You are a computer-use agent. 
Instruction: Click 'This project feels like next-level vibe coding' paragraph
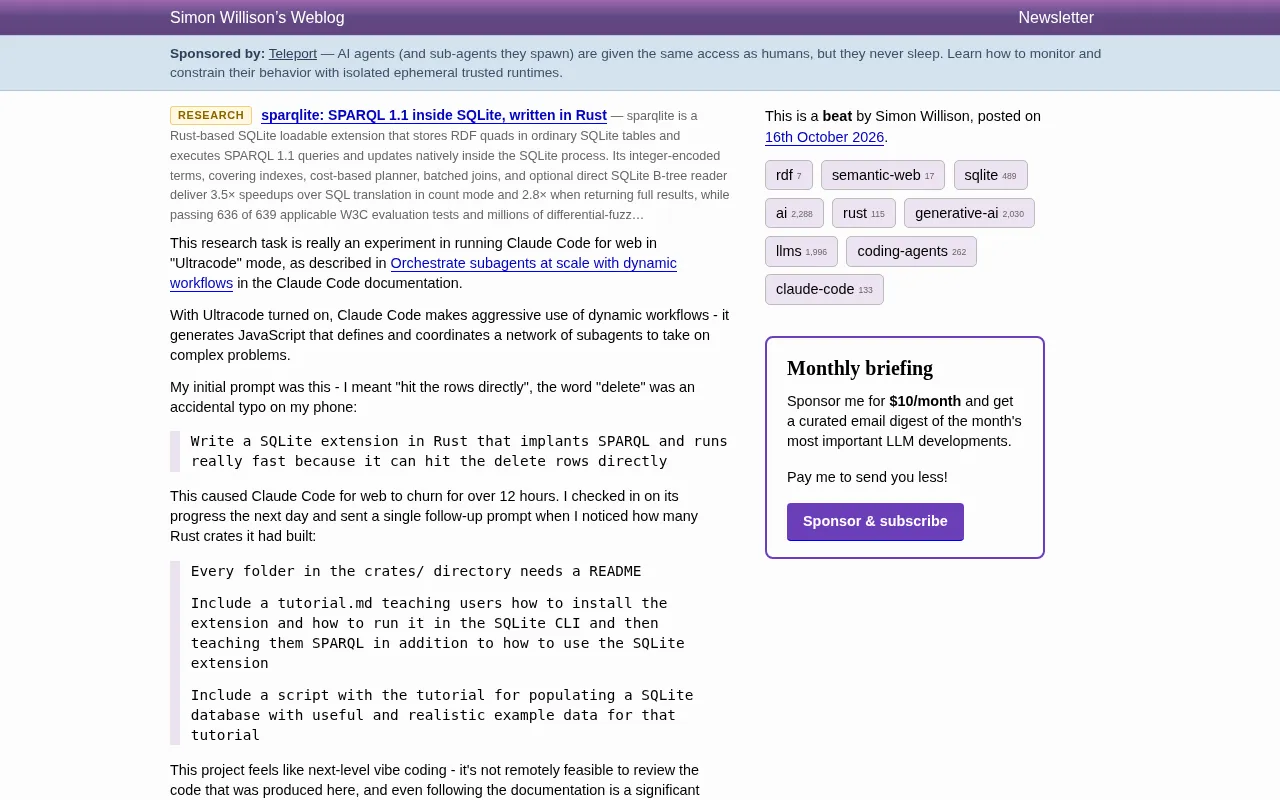pyautogui.click(x=434, y=780)
